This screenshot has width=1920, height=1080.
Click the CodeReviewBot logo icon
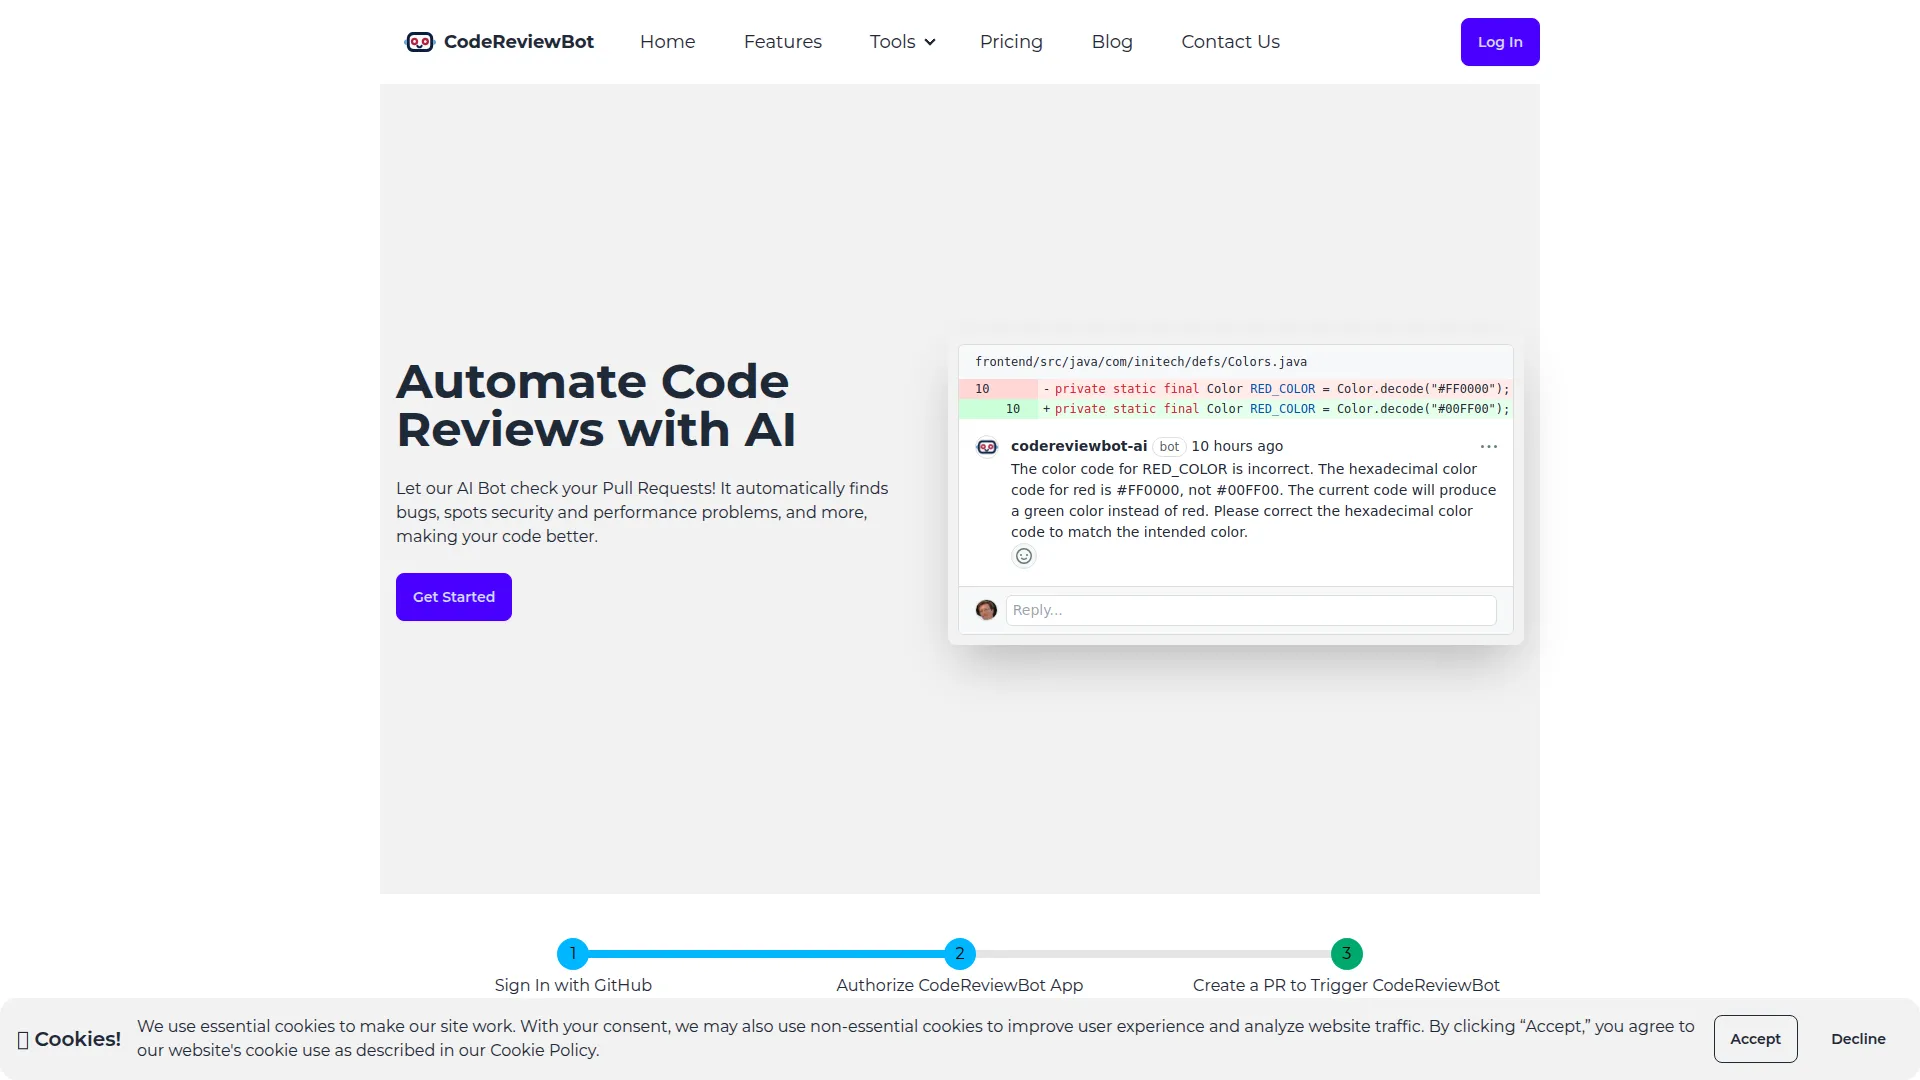pyautogui.click(x=419, y=41)
